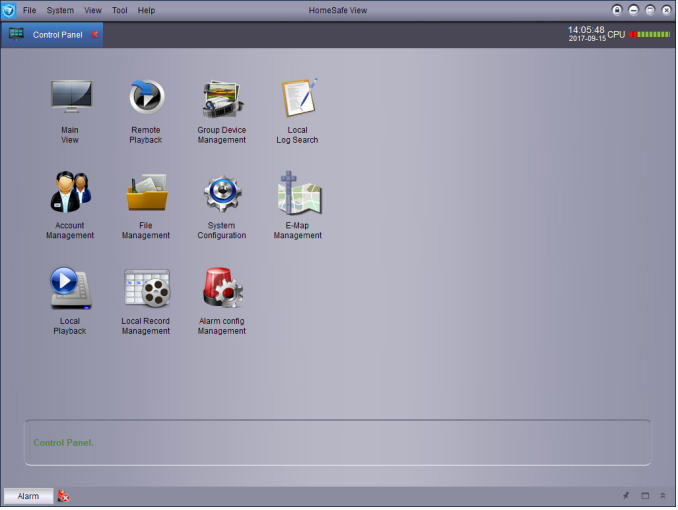
Task: Open Alarm config Management
Action: point(221,288)
